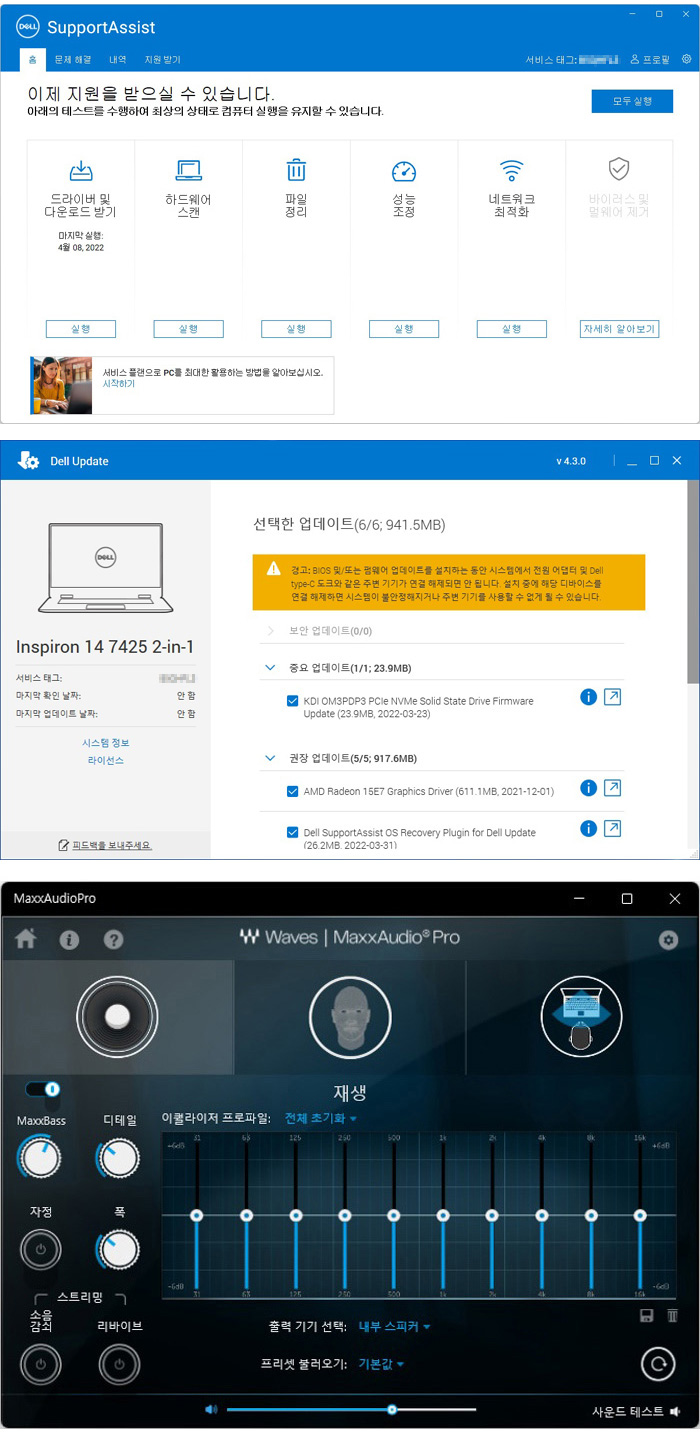700x1432 pixels.
Task: Open the 프로필 user profile icon
Action: click(634, 59)
